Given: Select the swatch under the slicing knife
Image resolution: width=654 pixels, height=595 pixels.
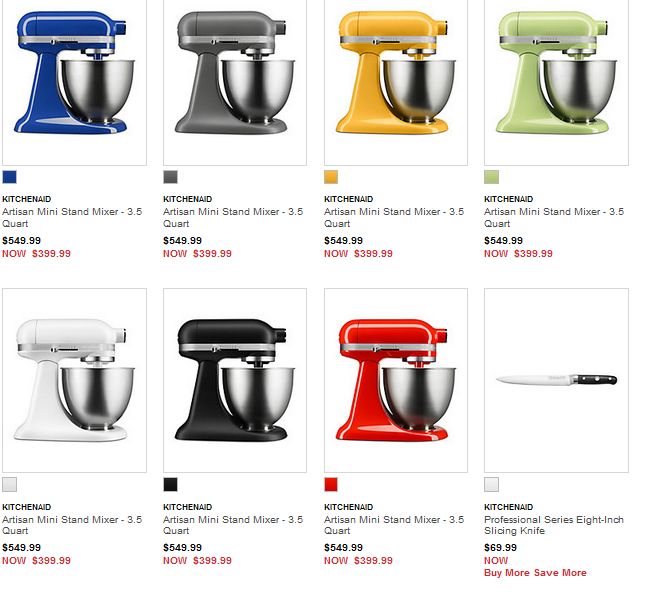Looking at the screenshot, I should [x=491, y=485].
